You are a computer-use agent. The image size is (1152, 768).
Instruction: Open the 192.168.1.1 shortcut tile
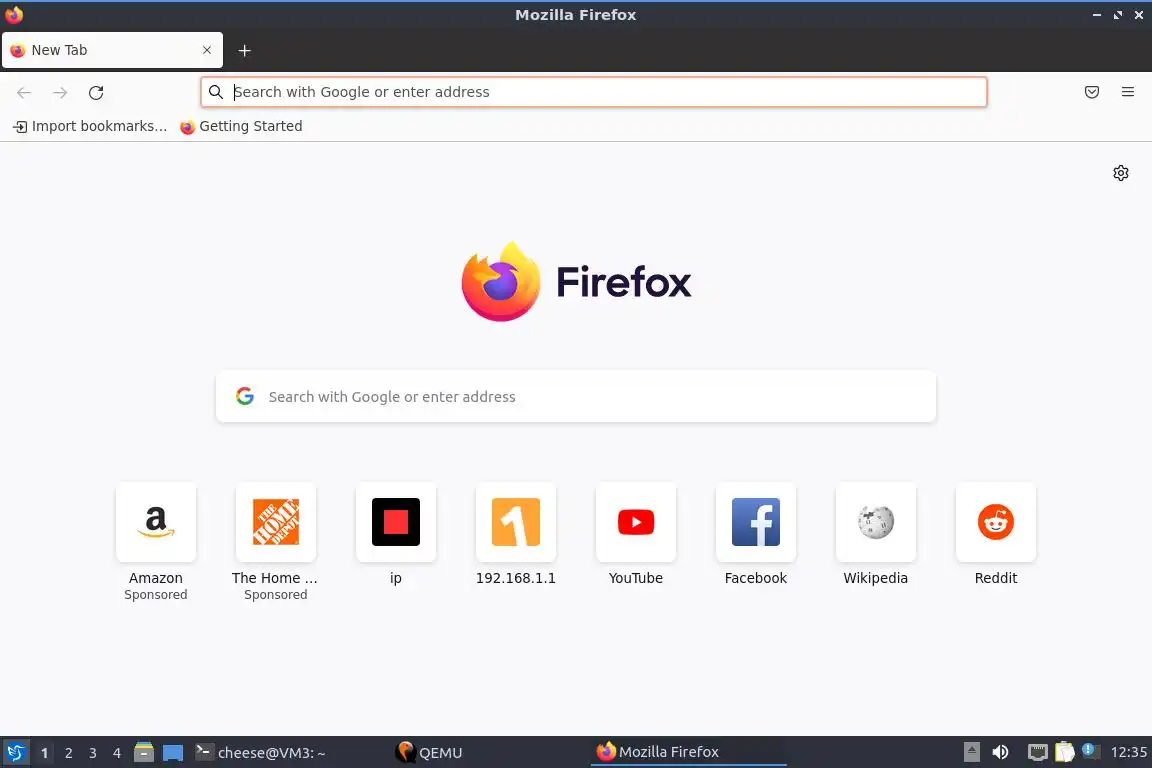[x=516, y=522]
